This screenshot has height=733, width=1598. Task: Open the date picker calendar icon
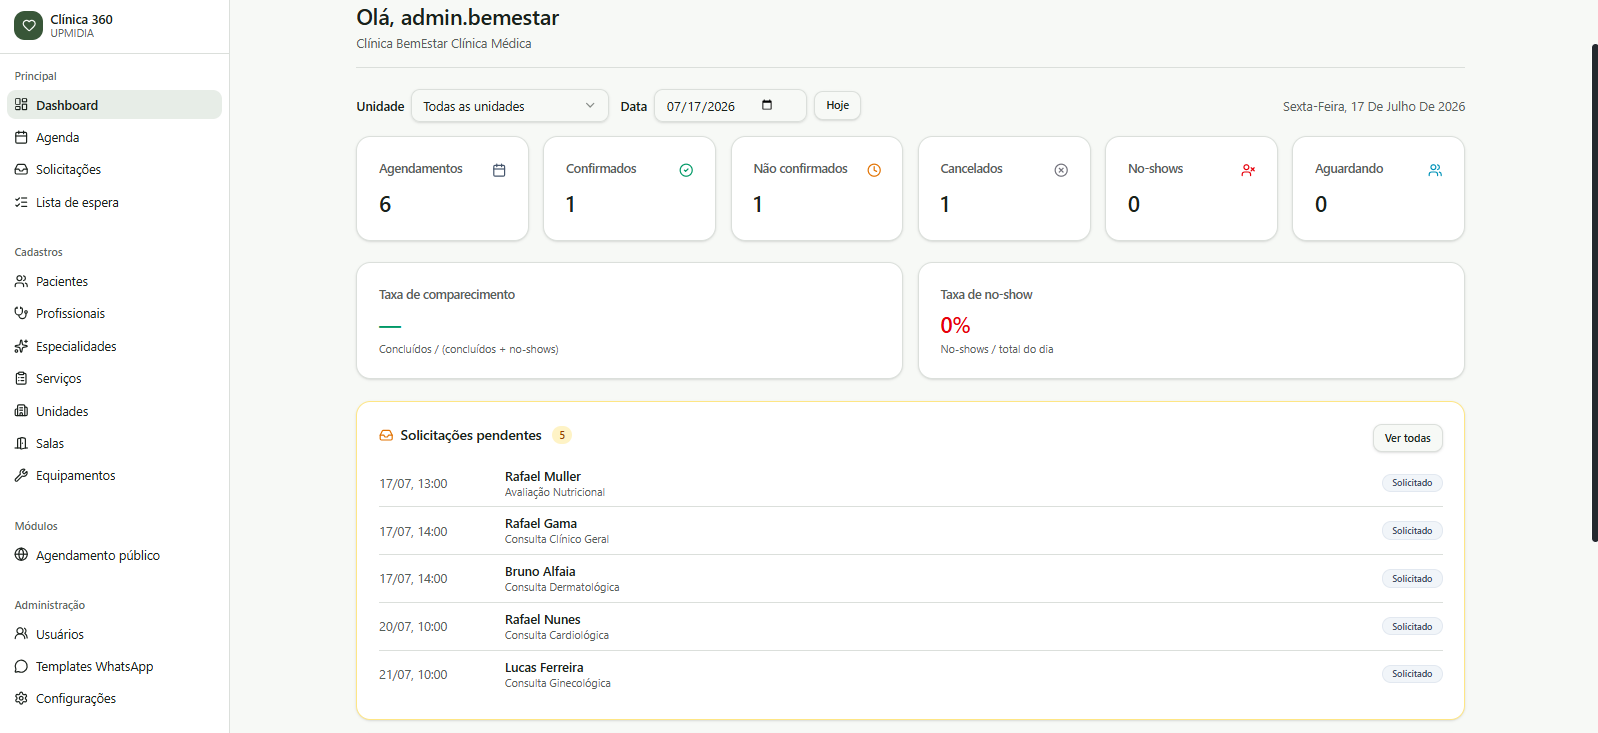point(767,105)
